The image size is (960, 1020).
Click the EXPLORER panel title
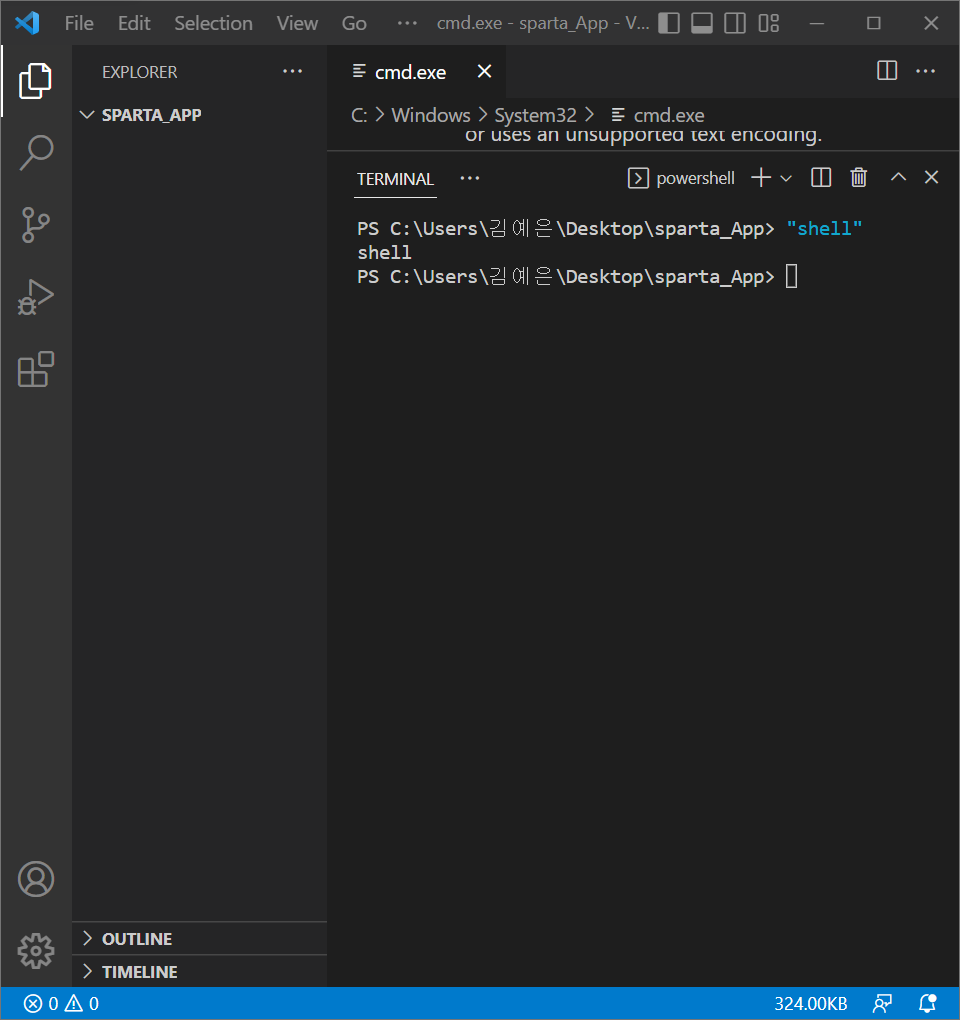[139, 72]
